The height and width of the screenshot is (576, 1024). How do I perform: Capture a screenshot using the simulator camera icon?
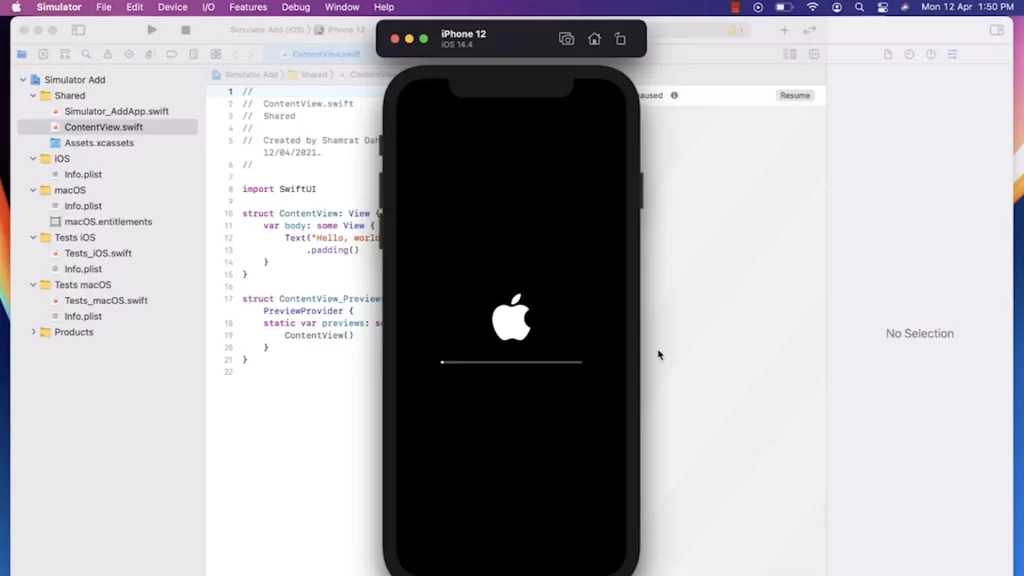click(566, 38)
